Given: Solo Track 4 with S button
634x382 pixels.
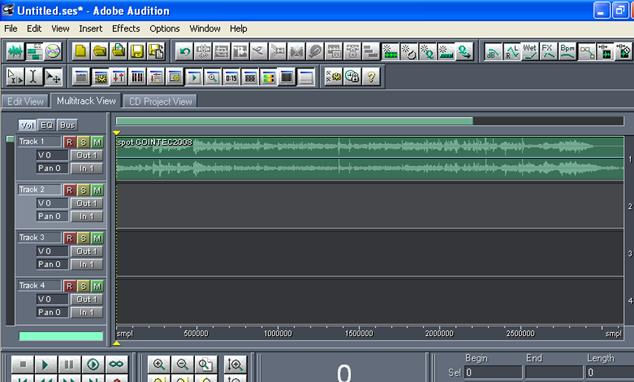Looking at the screenshot, I should 83,286.
